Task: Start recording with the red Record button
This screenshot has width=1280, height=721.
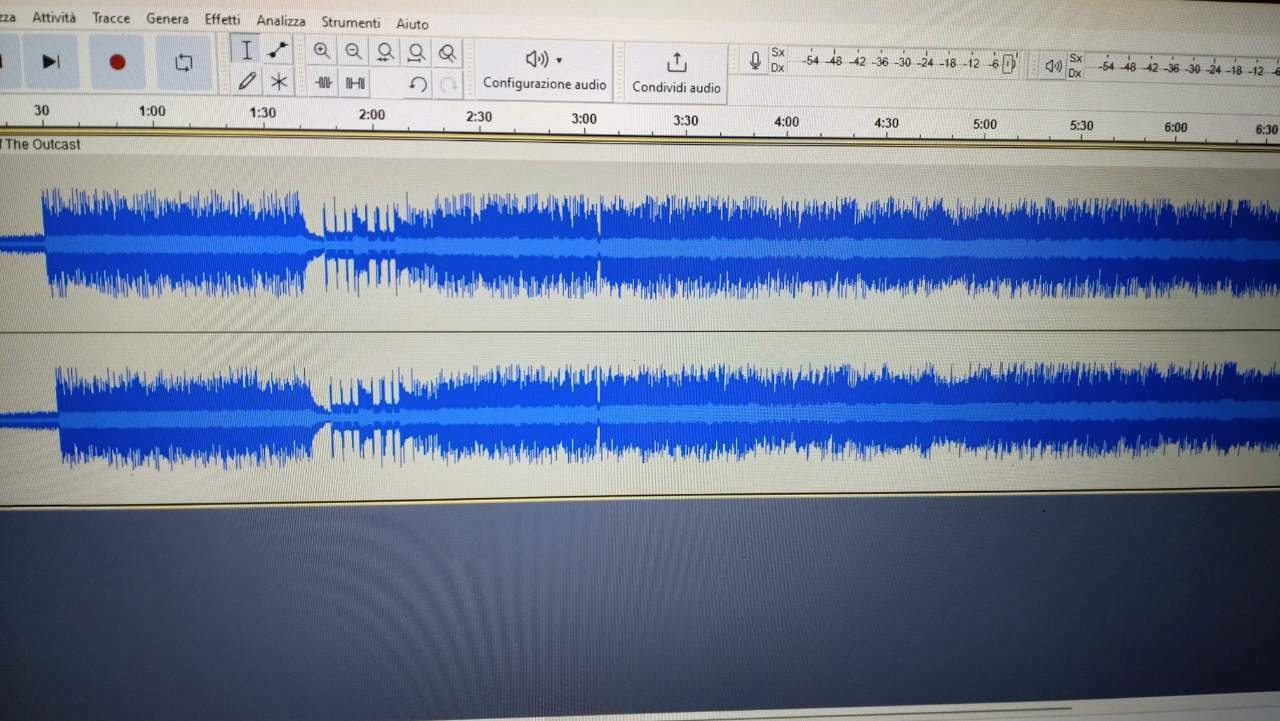Action: click(x=117, y=62)
